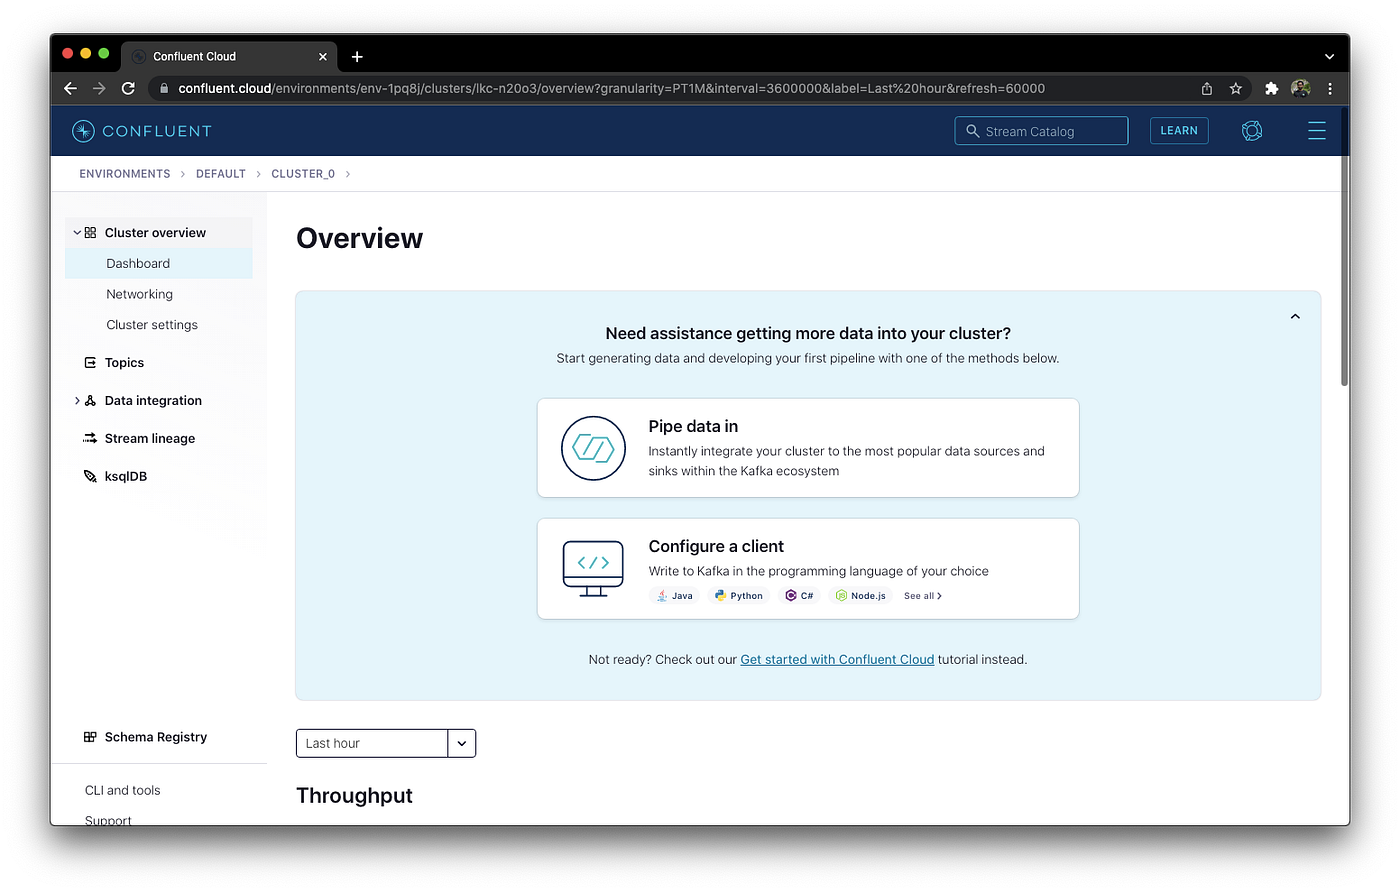The height and width of the screenshot is (892, 1400).
Task: Go to CLUSTER_0 breadcrumb
Action: coord(303,174)
